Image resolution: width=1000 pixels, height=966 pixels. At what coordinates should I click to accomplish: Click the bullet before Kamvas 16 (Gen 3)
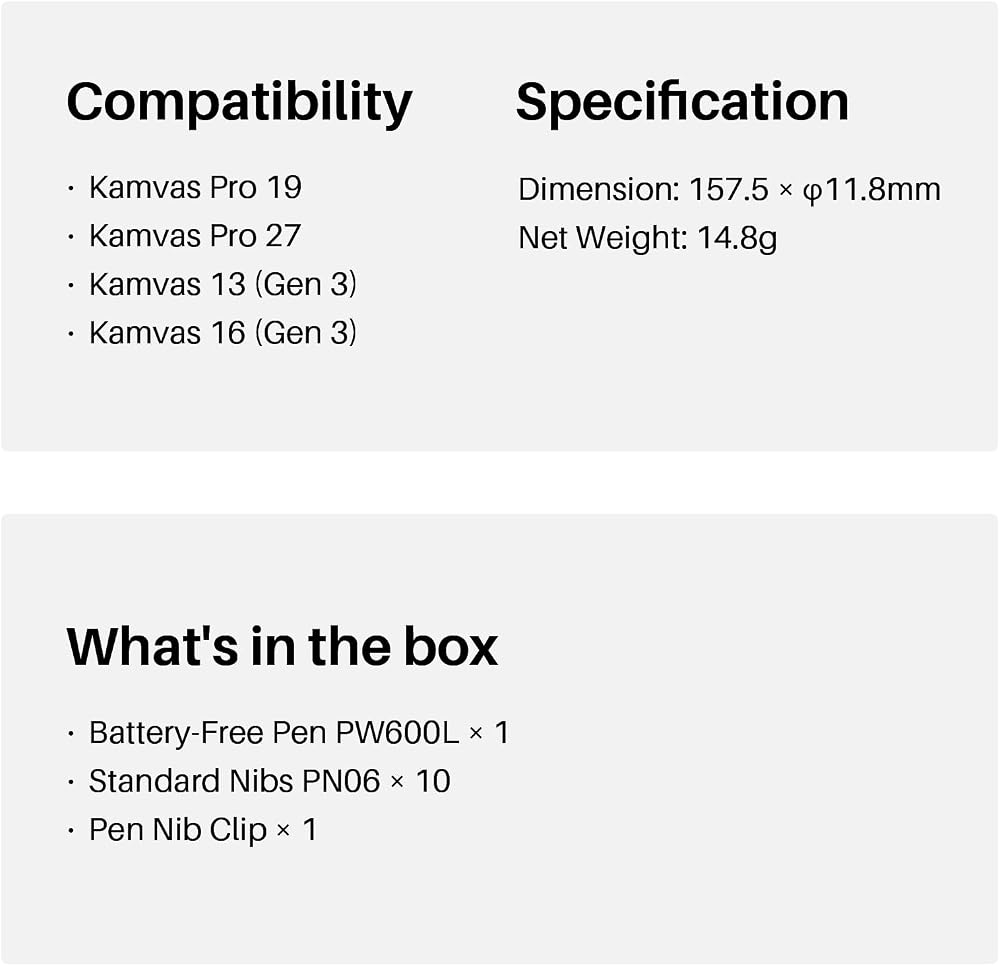pyautogui.click(x=71, y=333)
